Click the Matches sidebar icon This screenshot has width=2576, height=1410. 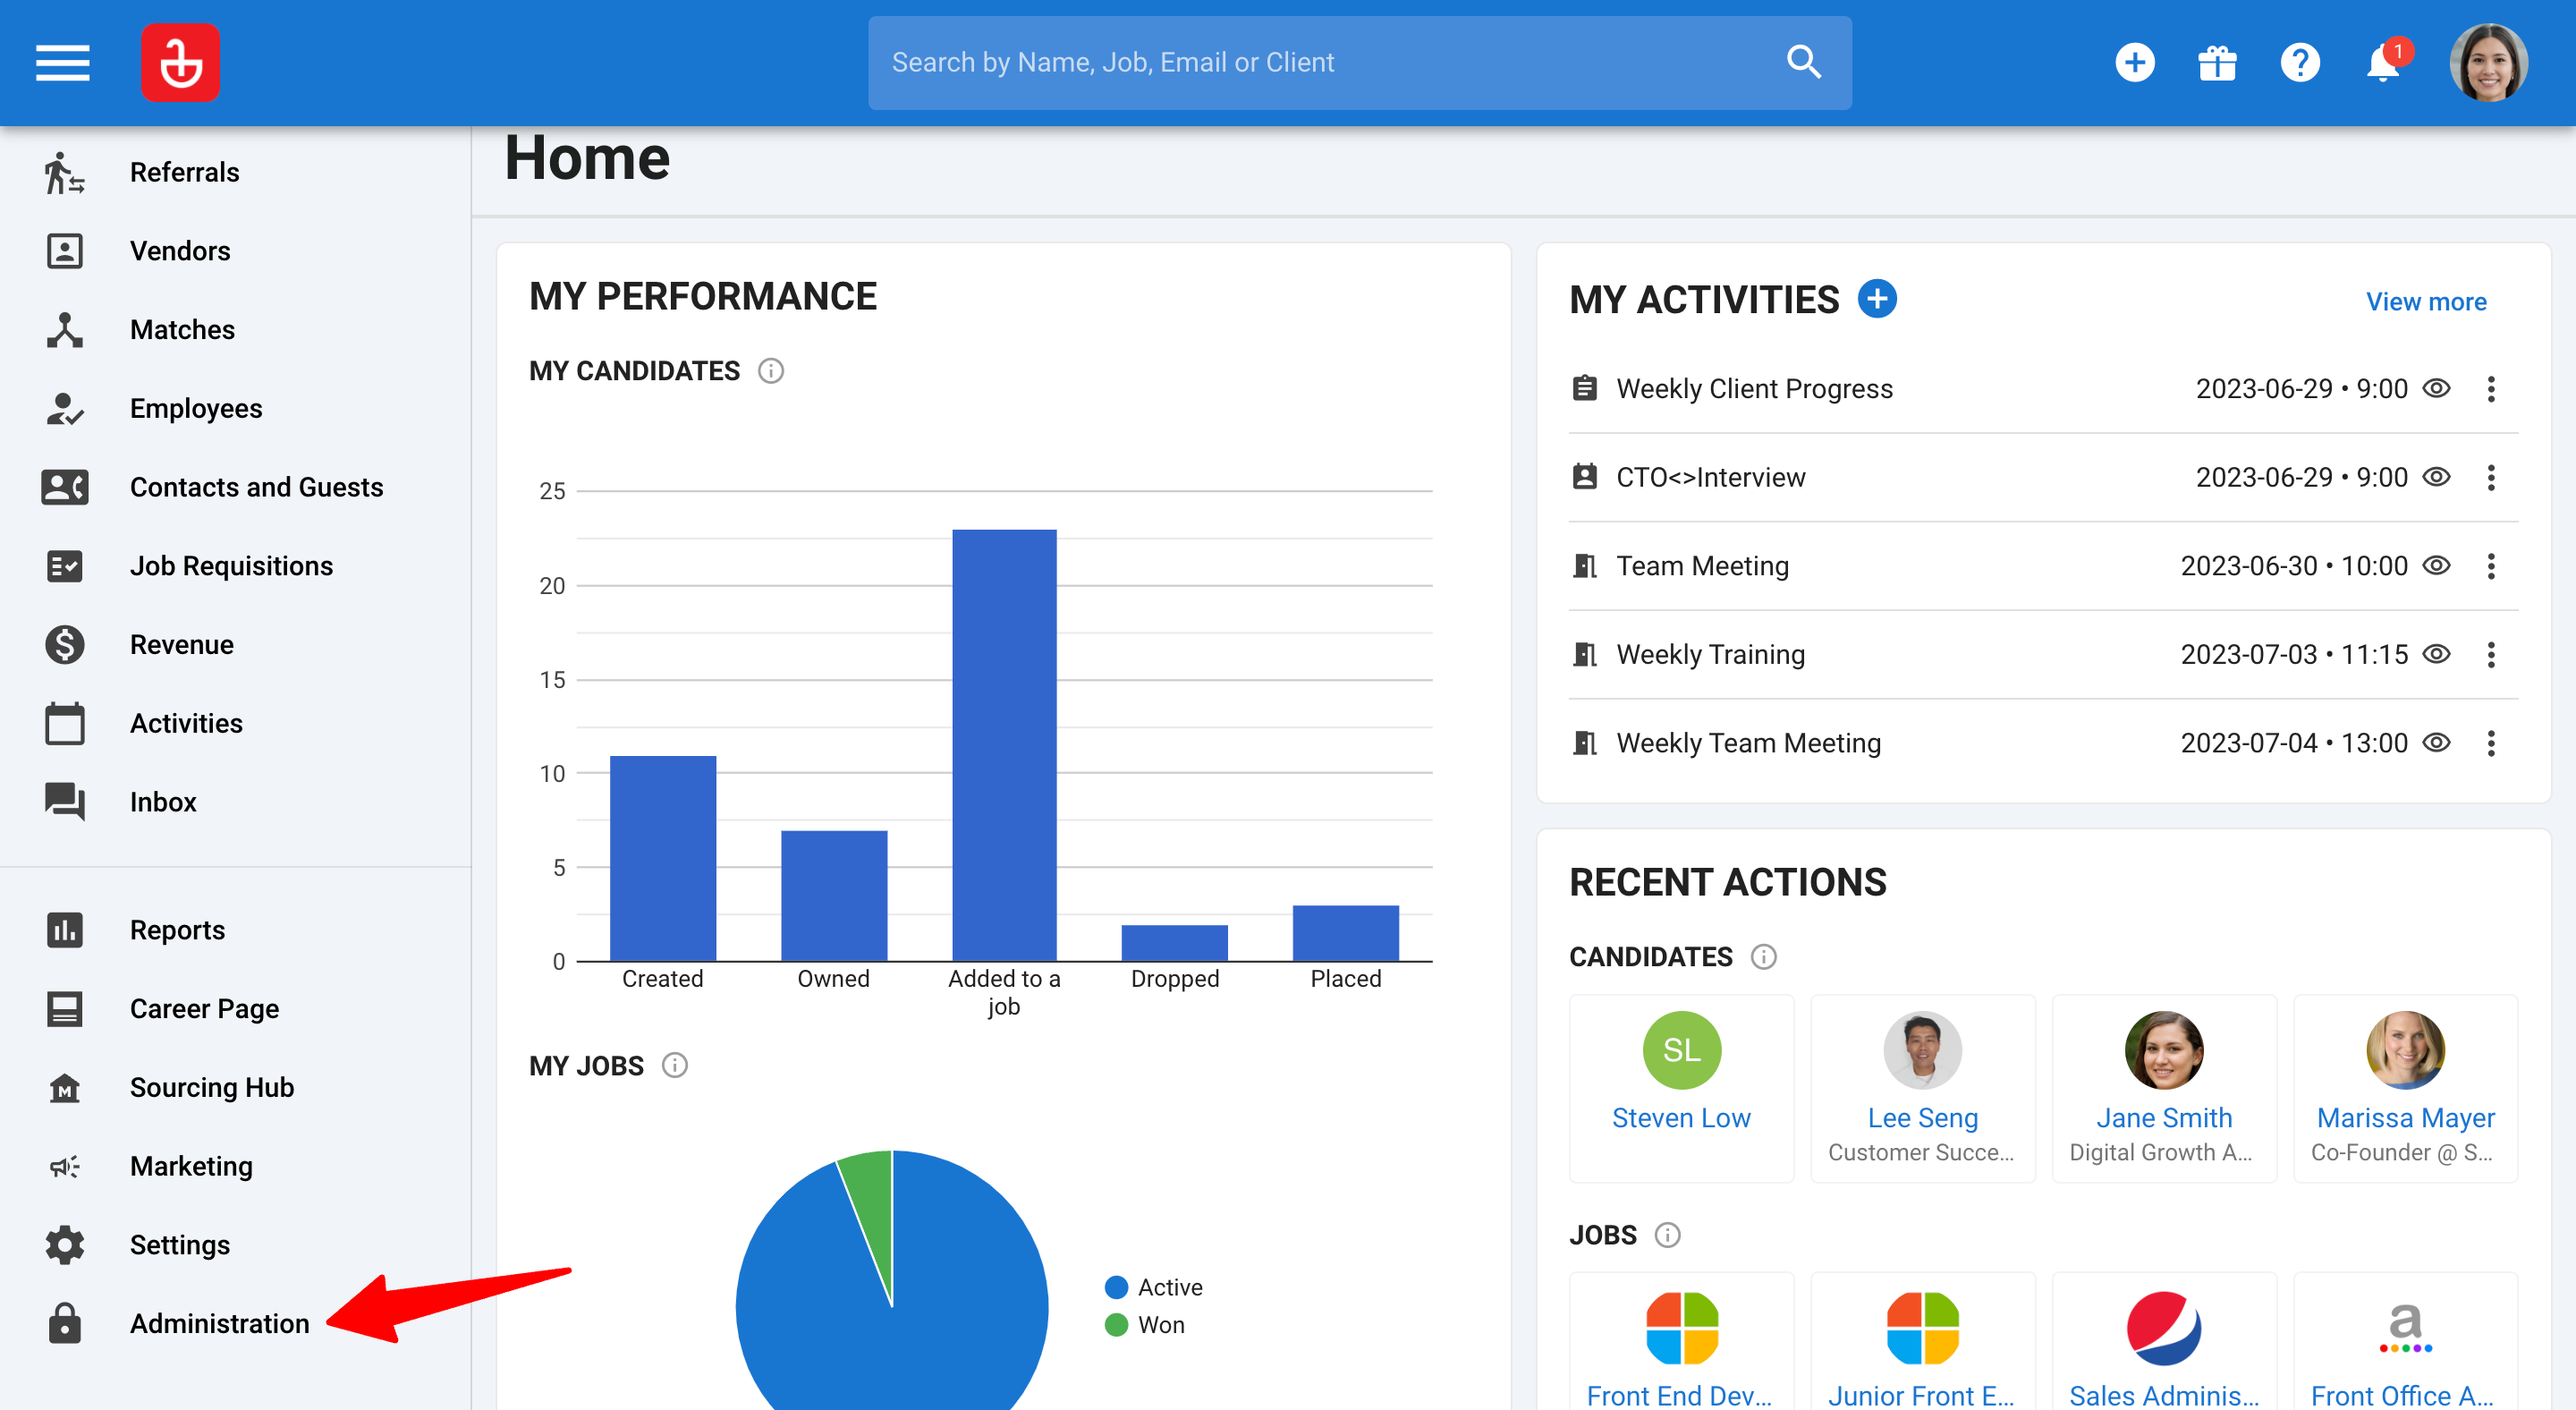[64, 330]
